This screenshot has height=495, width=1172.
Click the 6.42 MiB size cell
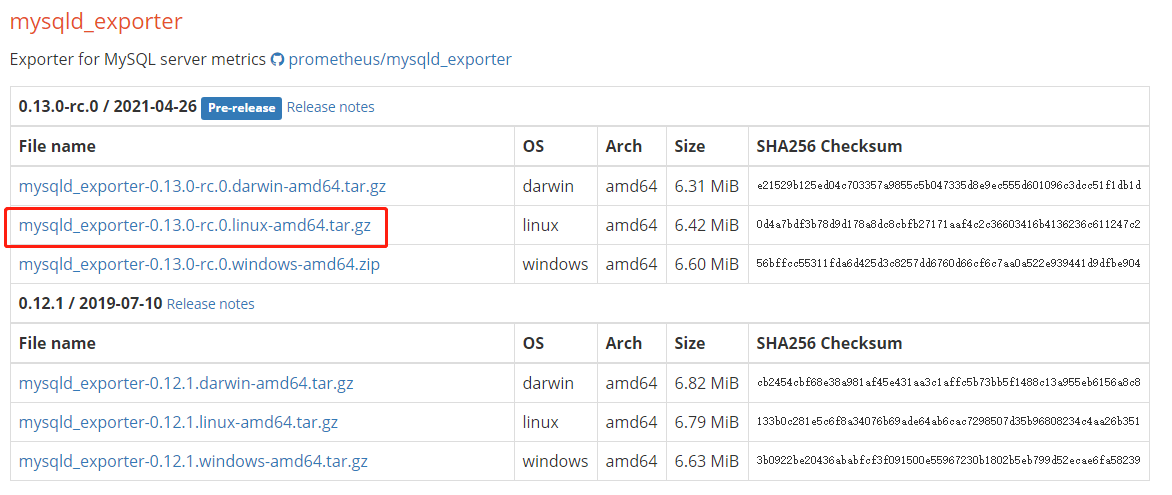706,225
